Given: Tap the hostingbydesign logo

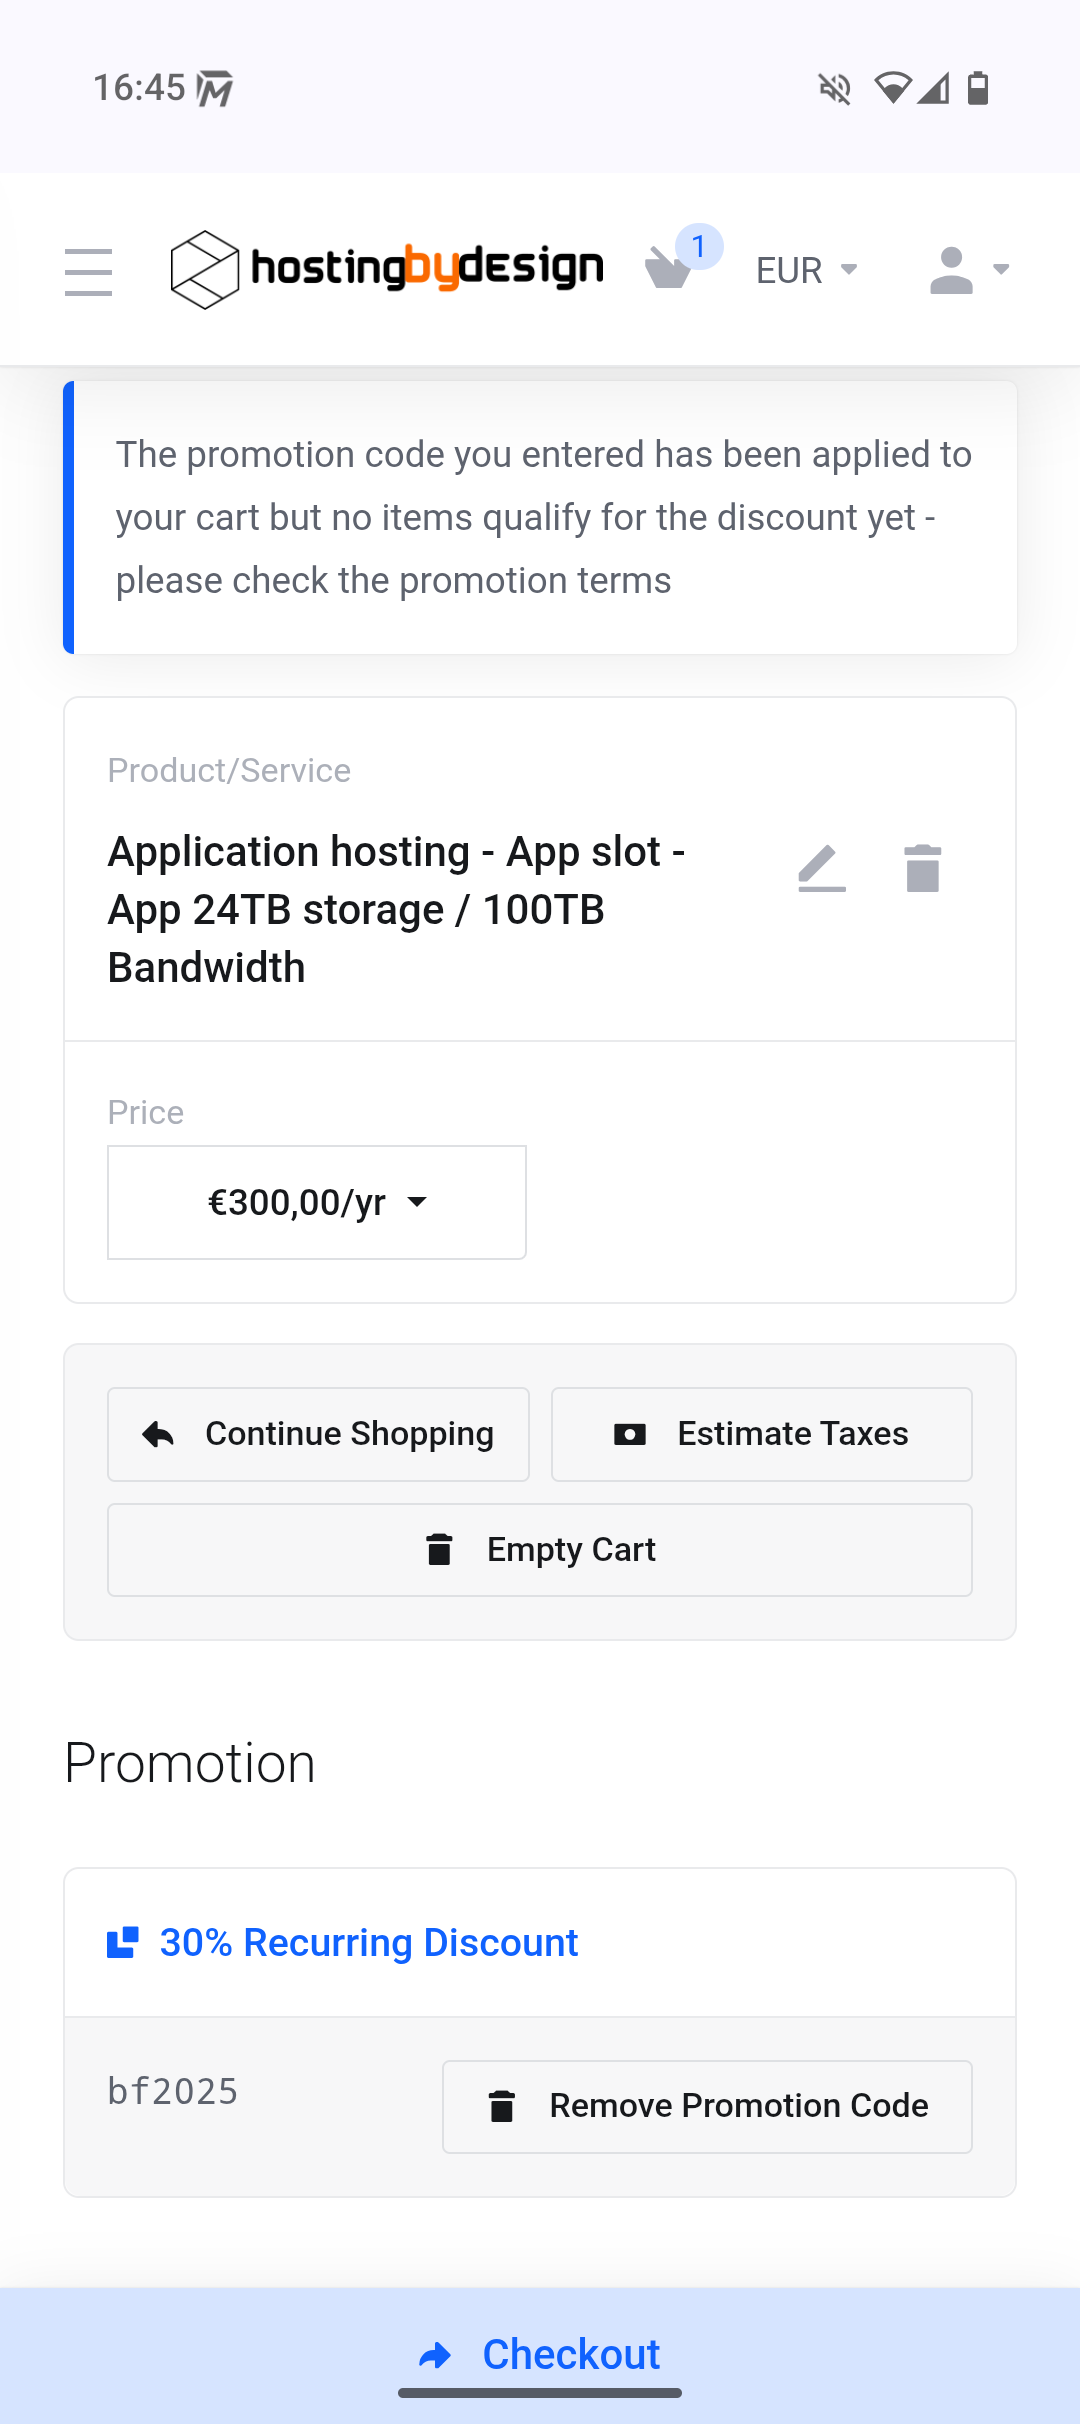Looking at the screenshot, I should coord(387,269).
